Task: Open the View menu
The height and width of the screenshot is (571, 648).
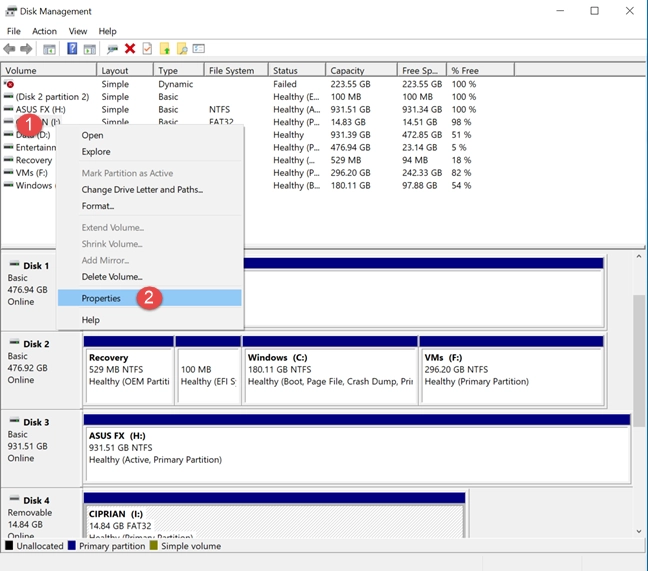Action: [78, 31]
